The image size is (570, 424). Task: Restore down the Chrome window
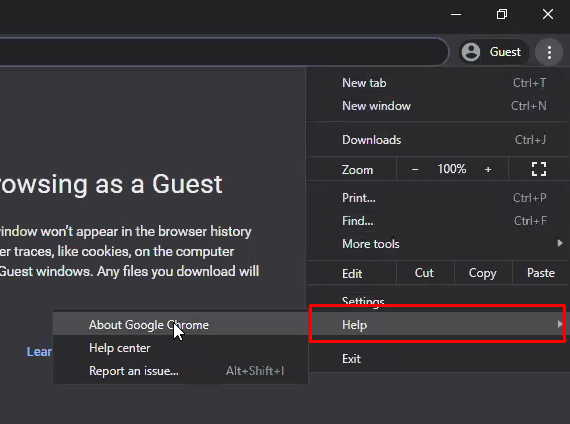pyautogui.click(x=502, y=15)
